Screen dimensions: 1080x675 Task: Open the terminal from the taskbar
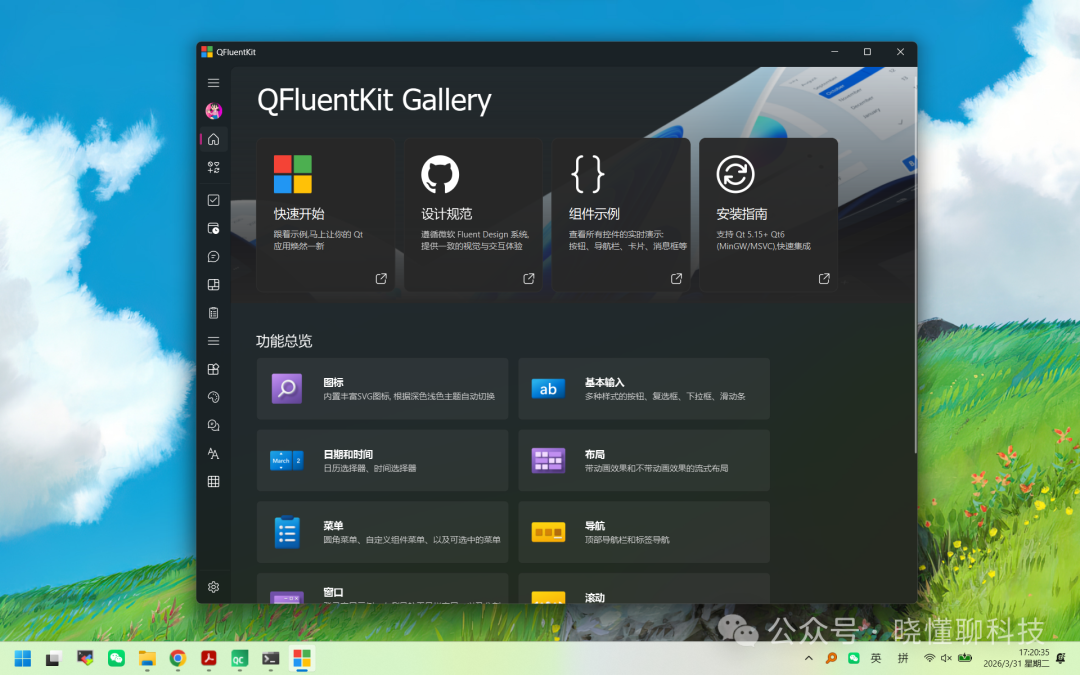tap(270, 658)
